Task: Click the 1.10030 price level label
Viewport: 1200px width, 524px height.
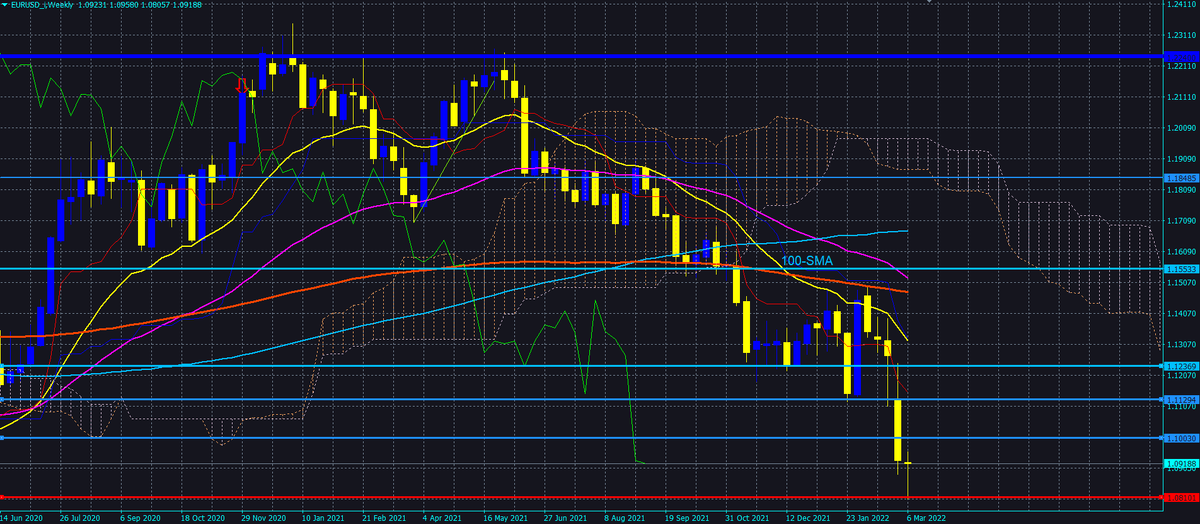Action: coord(1181,438)
